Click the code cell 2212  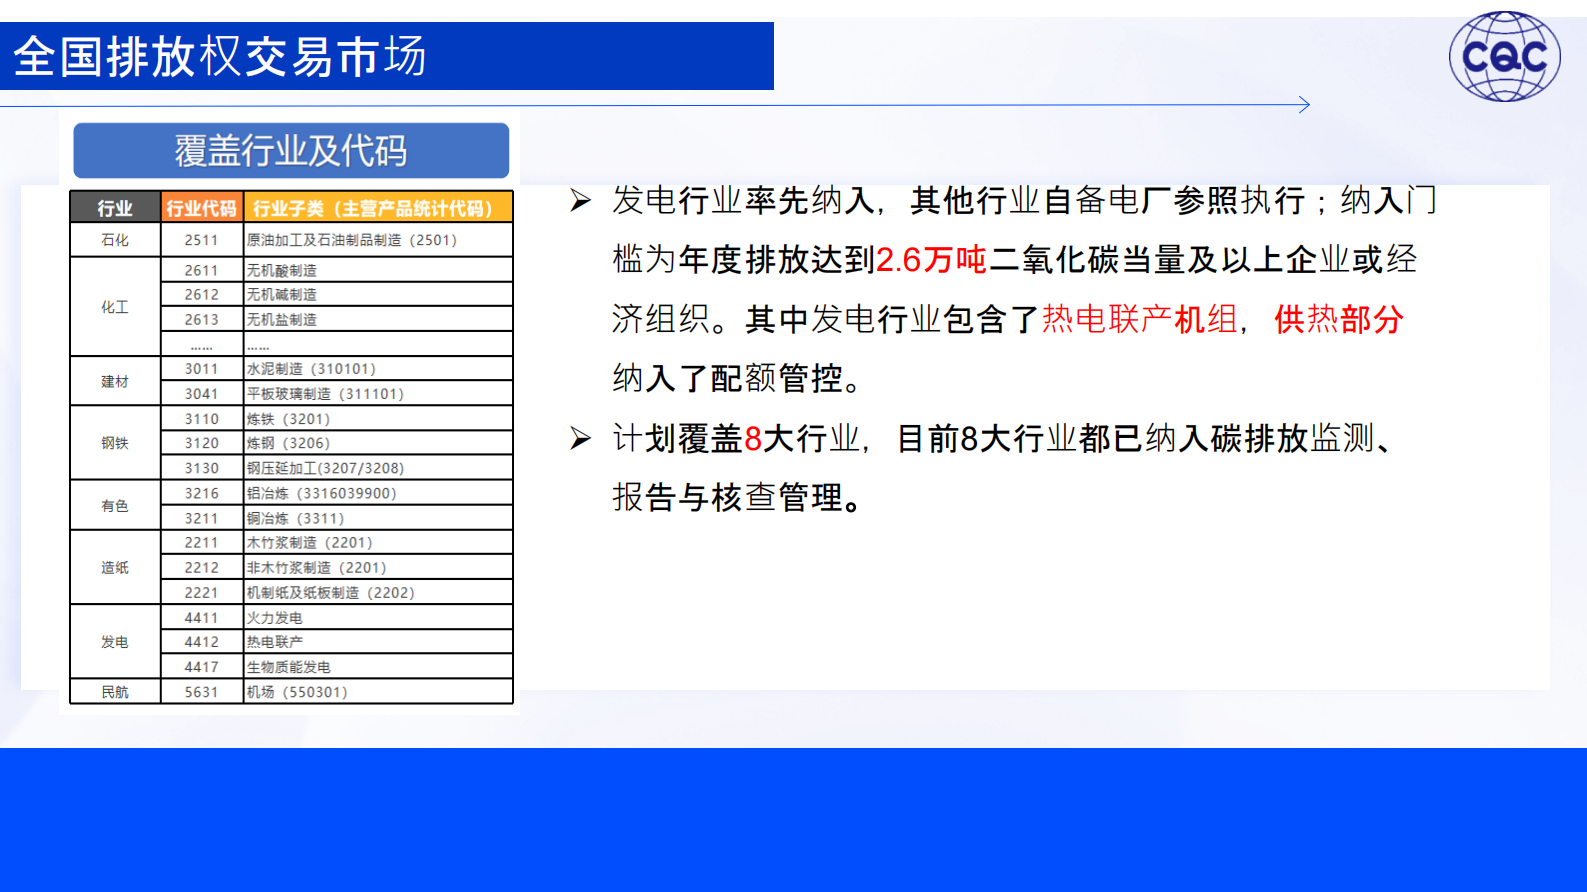pyautogui.click(x=201, y=567)
